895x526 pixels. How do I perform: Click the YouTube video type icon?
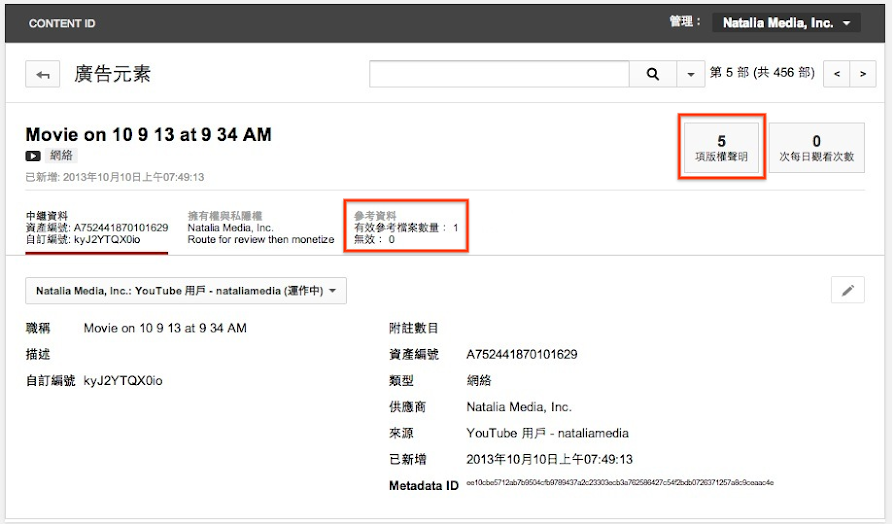(33, 156)
